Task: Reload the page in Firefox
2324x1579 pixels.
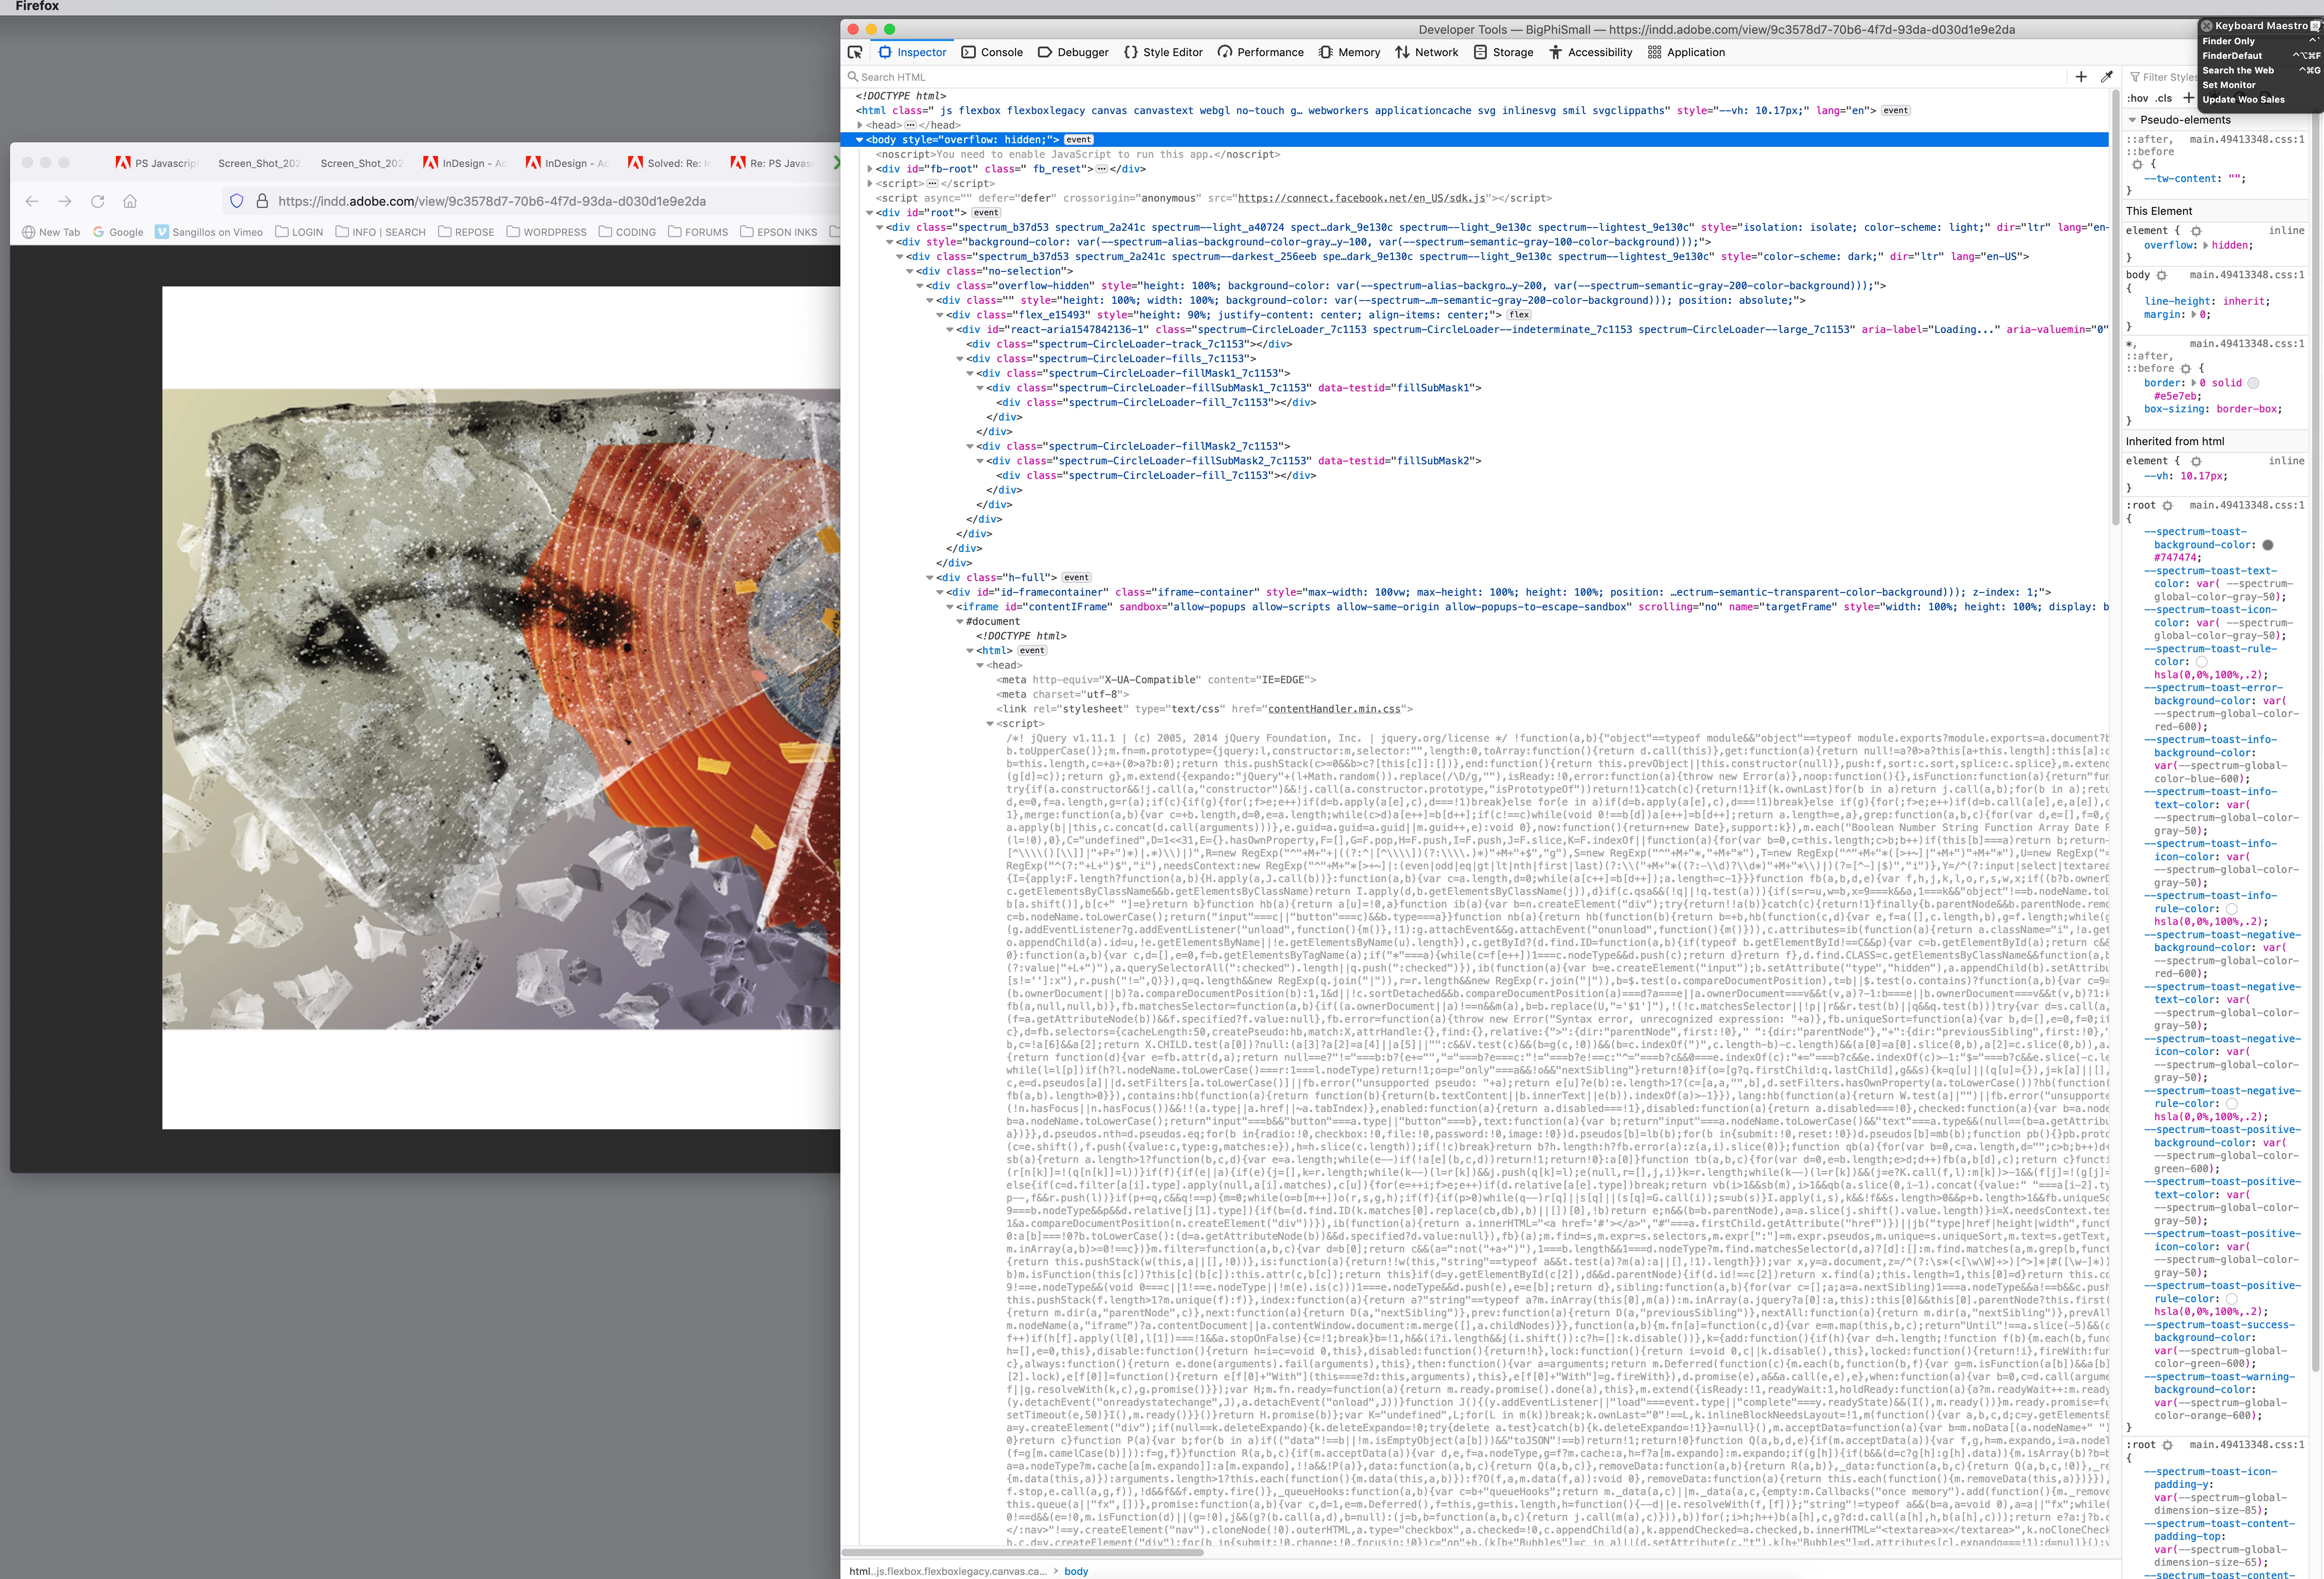Action: click(x=98, y=201)
